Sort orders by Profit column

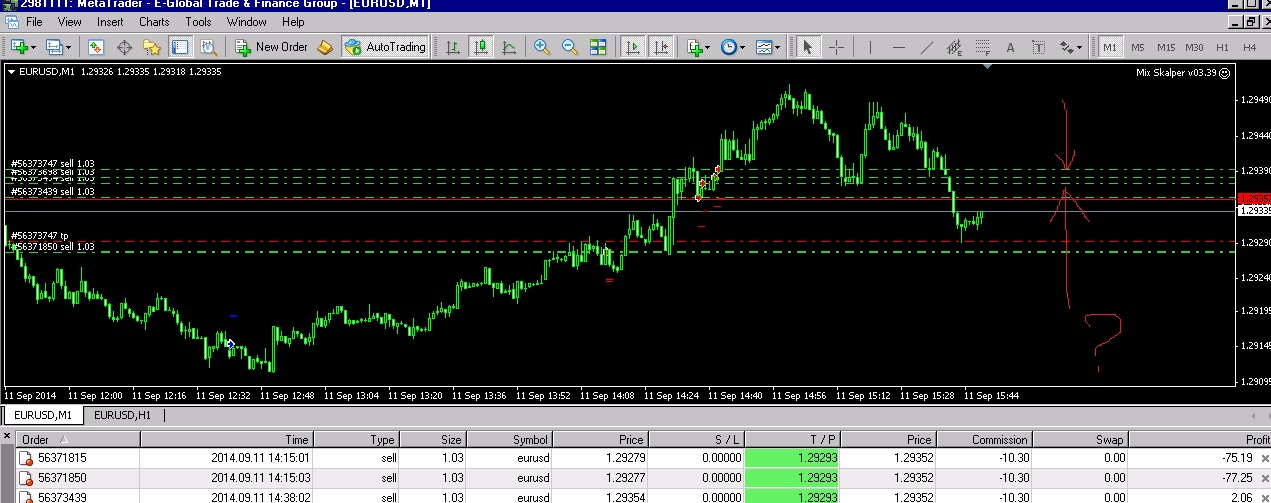coord(1200,439)
